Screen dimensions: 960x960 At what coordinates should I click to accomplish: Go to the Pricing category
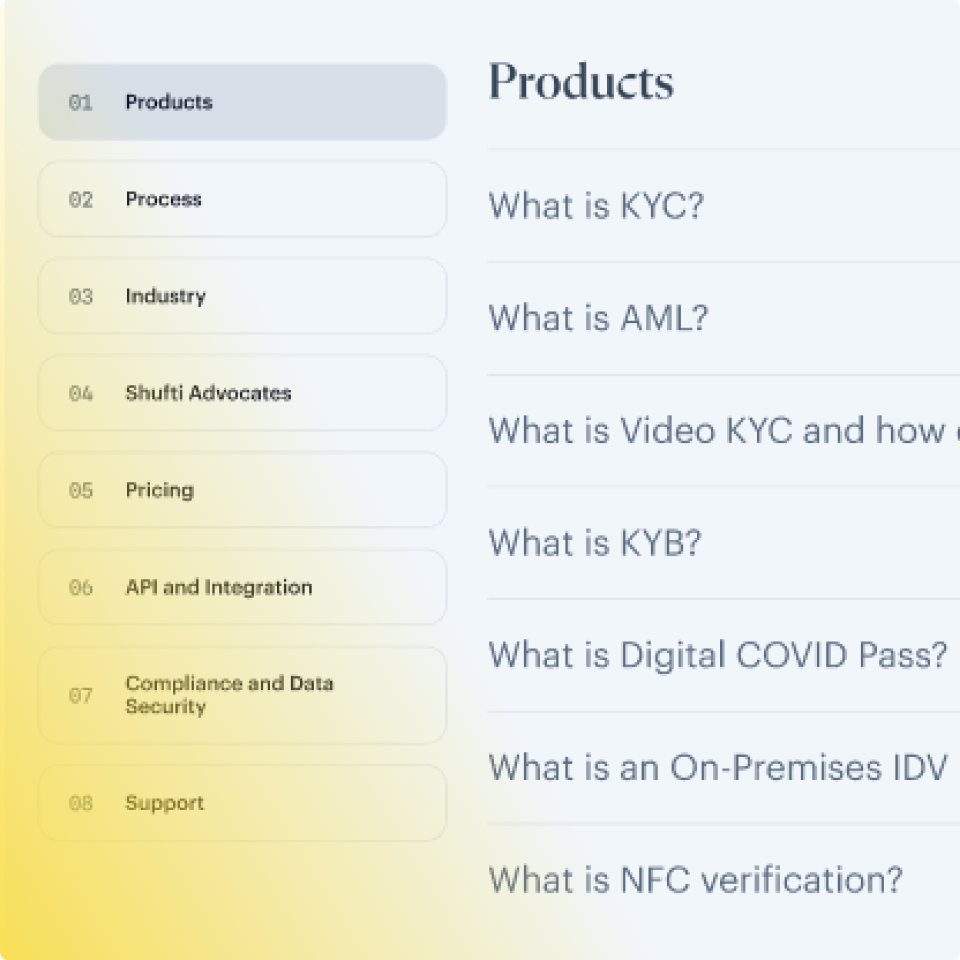coord(242,490)
